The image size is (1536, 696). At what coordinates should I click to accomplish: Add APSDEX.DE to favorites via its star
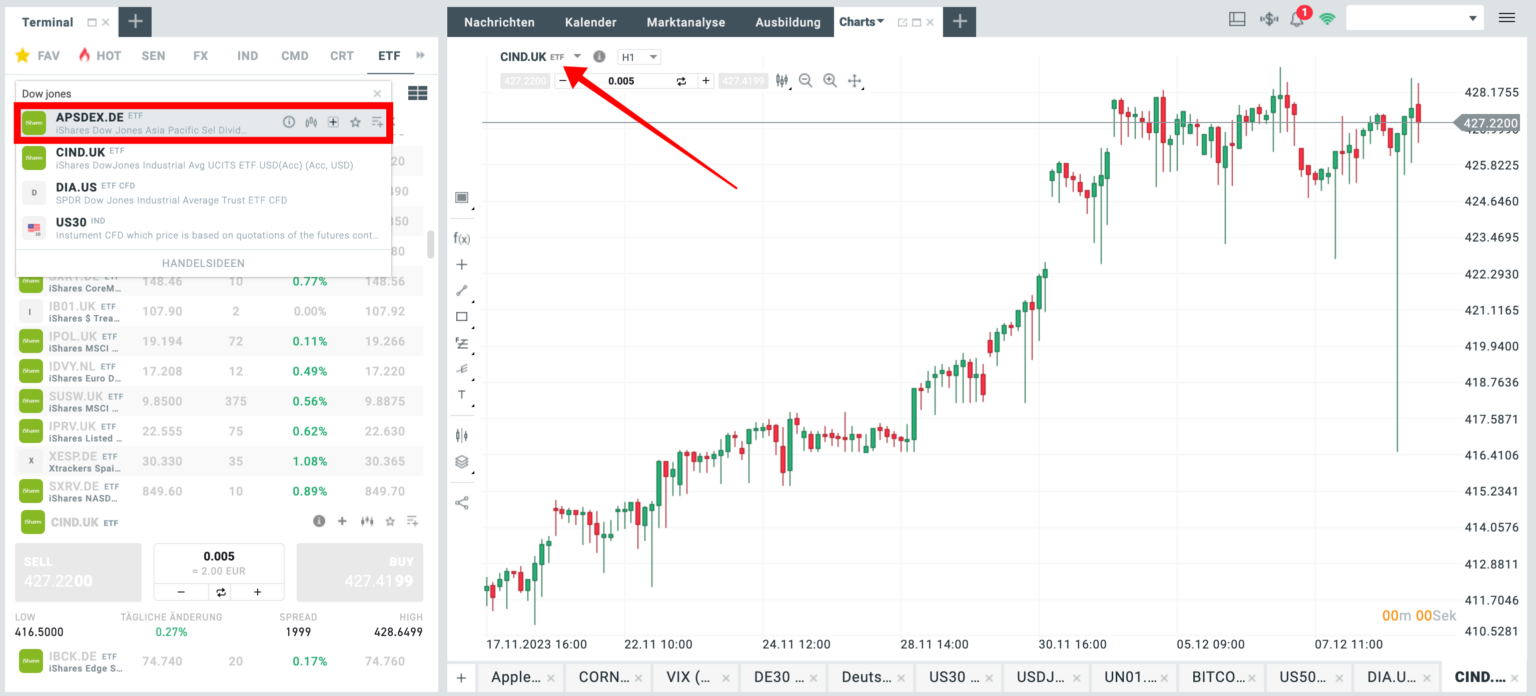point(356,121)
